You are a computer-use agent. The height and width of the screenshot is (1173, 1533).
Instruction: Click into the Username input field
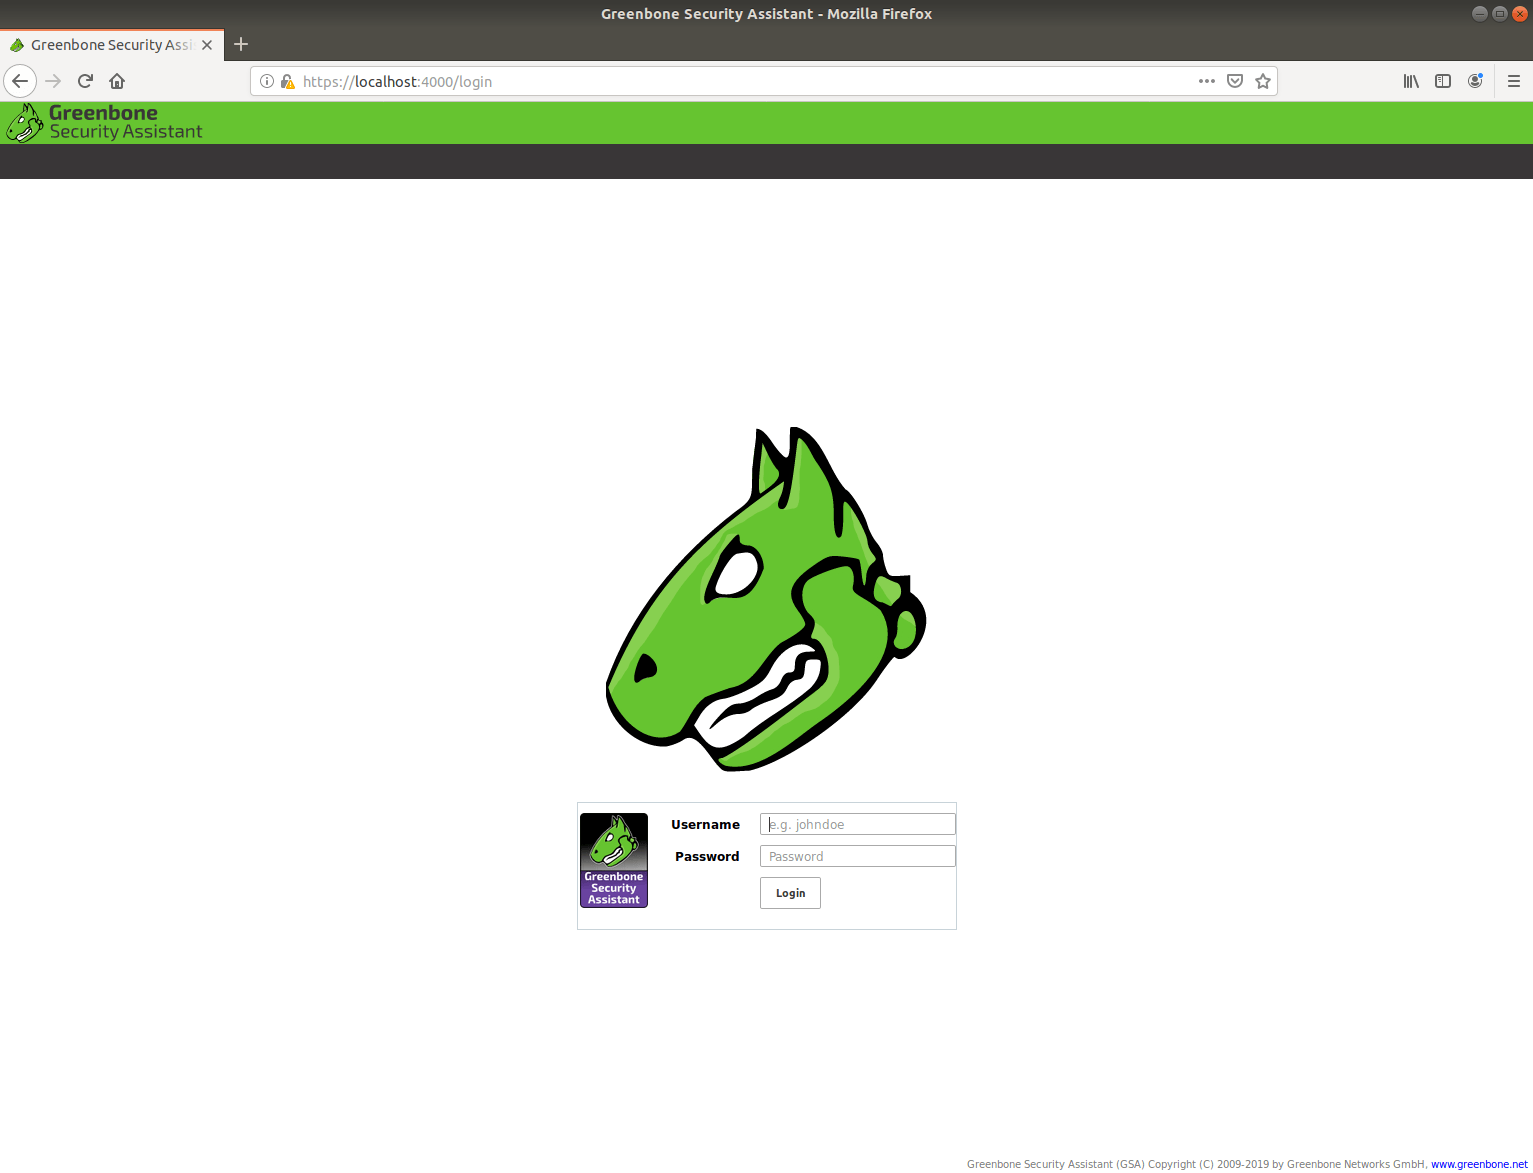pyautogui.click(x=856, y=823)
